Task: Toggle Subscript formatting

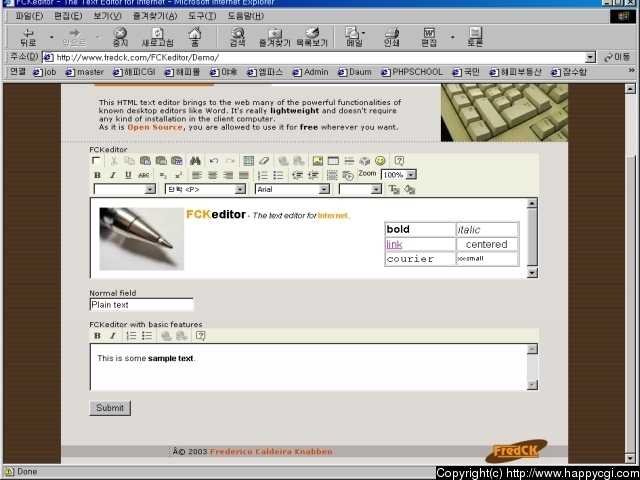Action: (x=163, y=175)
